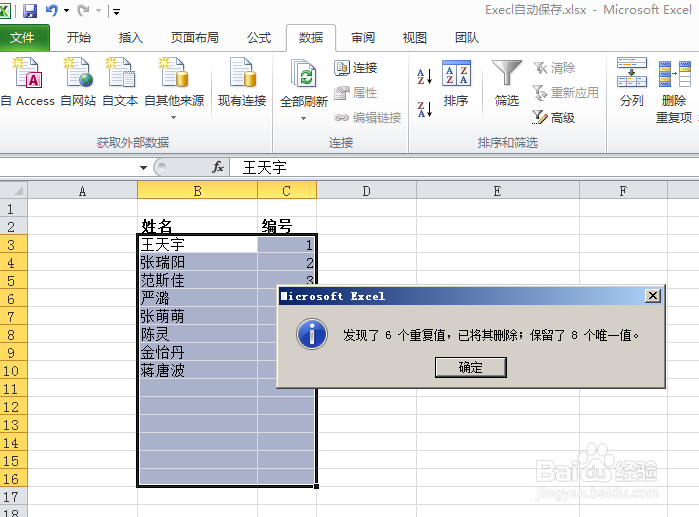The image size is (699, 517).
Task: Select column C header
Action: coord(287,191)
